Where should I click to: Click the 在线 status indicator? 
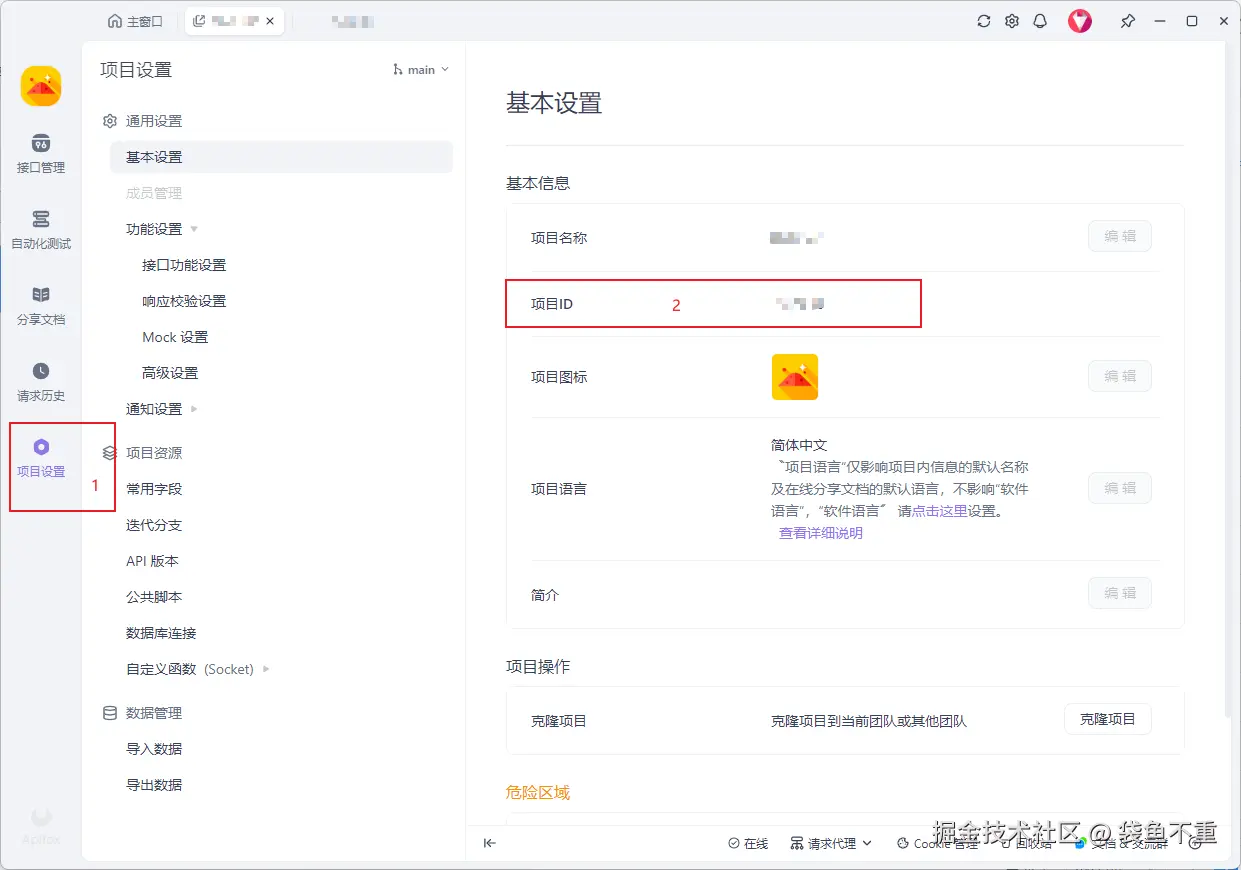pos(748,844)
